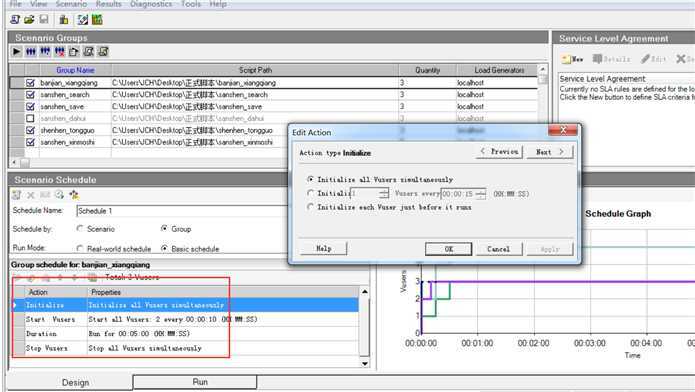The height and width of the screenshot is (392, 695).
Task: Select Real-world schedule run mode
Action: pos(80,248)
